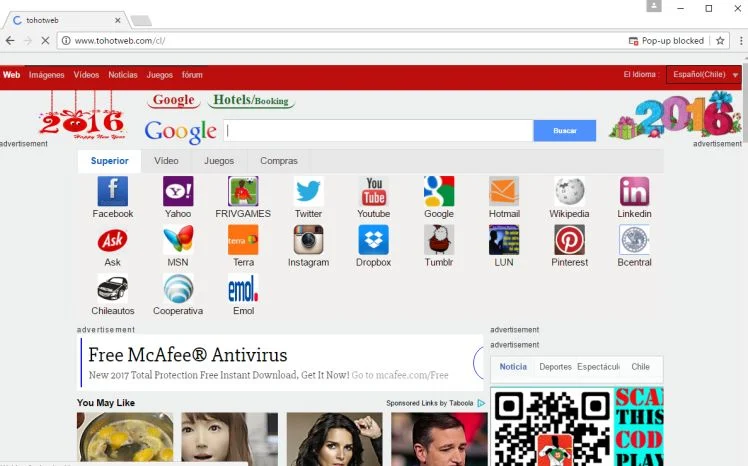Open Imágenes in the red navigation bar

[x=46, y=75]
